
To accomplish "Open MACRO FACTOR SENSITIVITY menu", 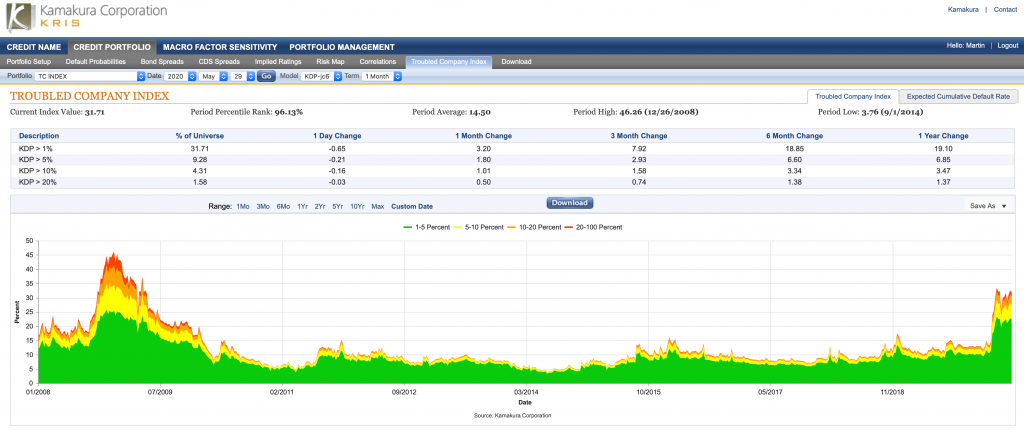I will click(x=220, y=47).
